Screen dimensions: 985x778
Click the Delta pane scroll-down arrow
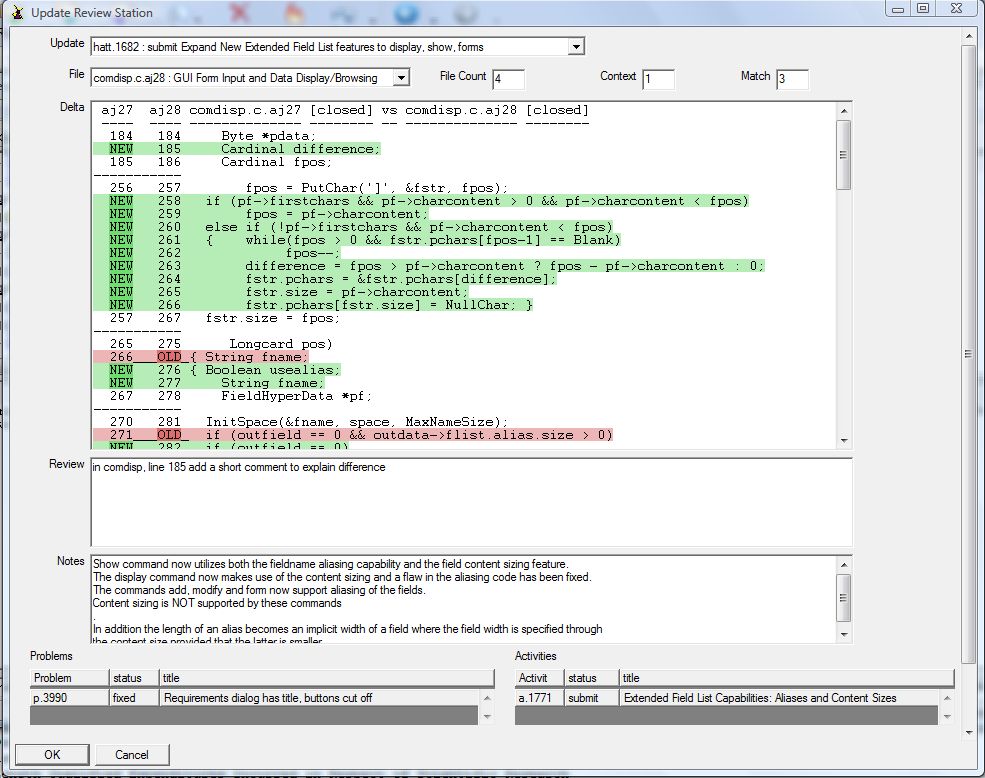pyautogui.click(x=844, y=440)
